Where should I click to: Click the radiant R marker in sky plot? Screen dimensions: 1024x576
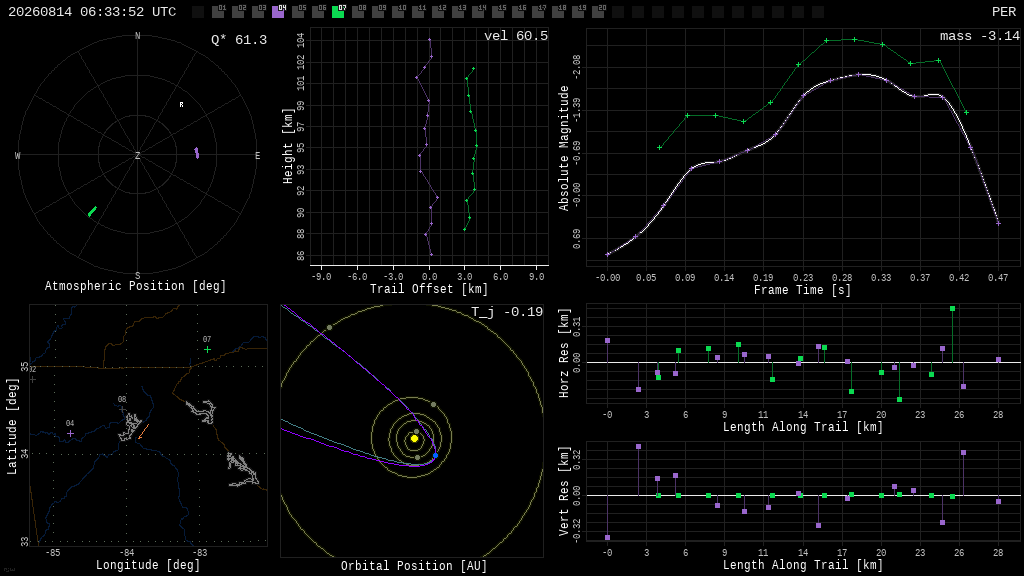click(x=182, y=104)
